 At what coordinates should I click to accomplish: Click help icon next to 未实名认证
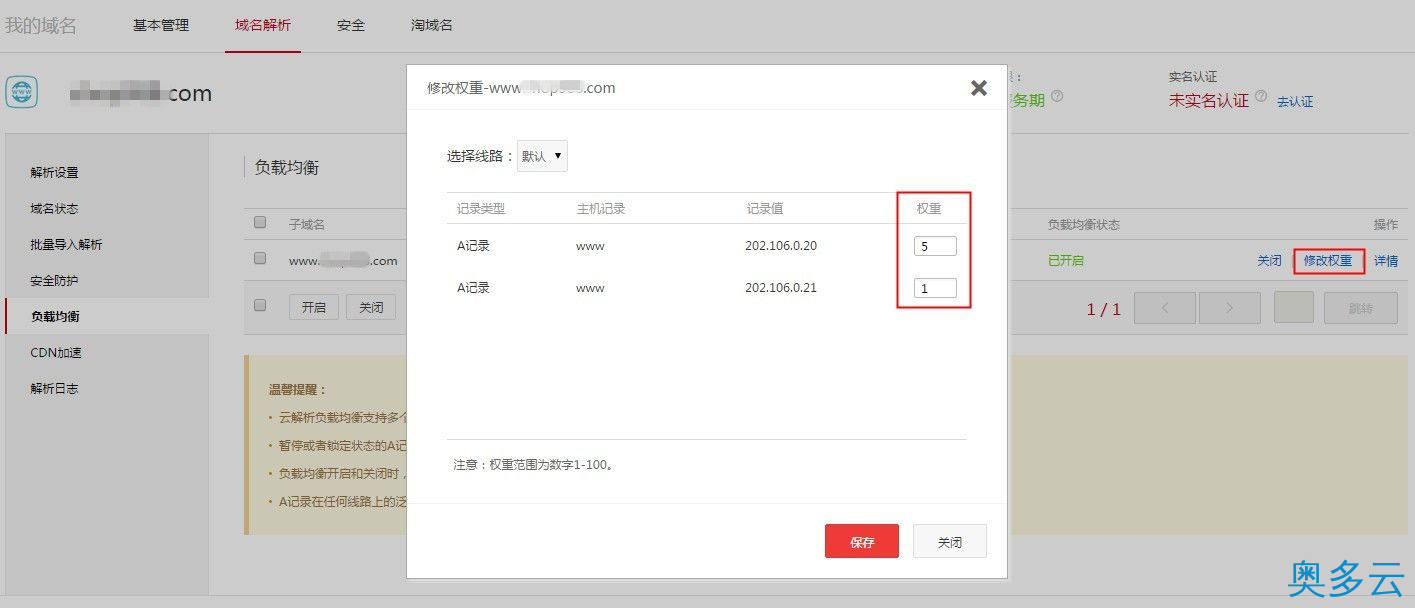[1260, 98]
